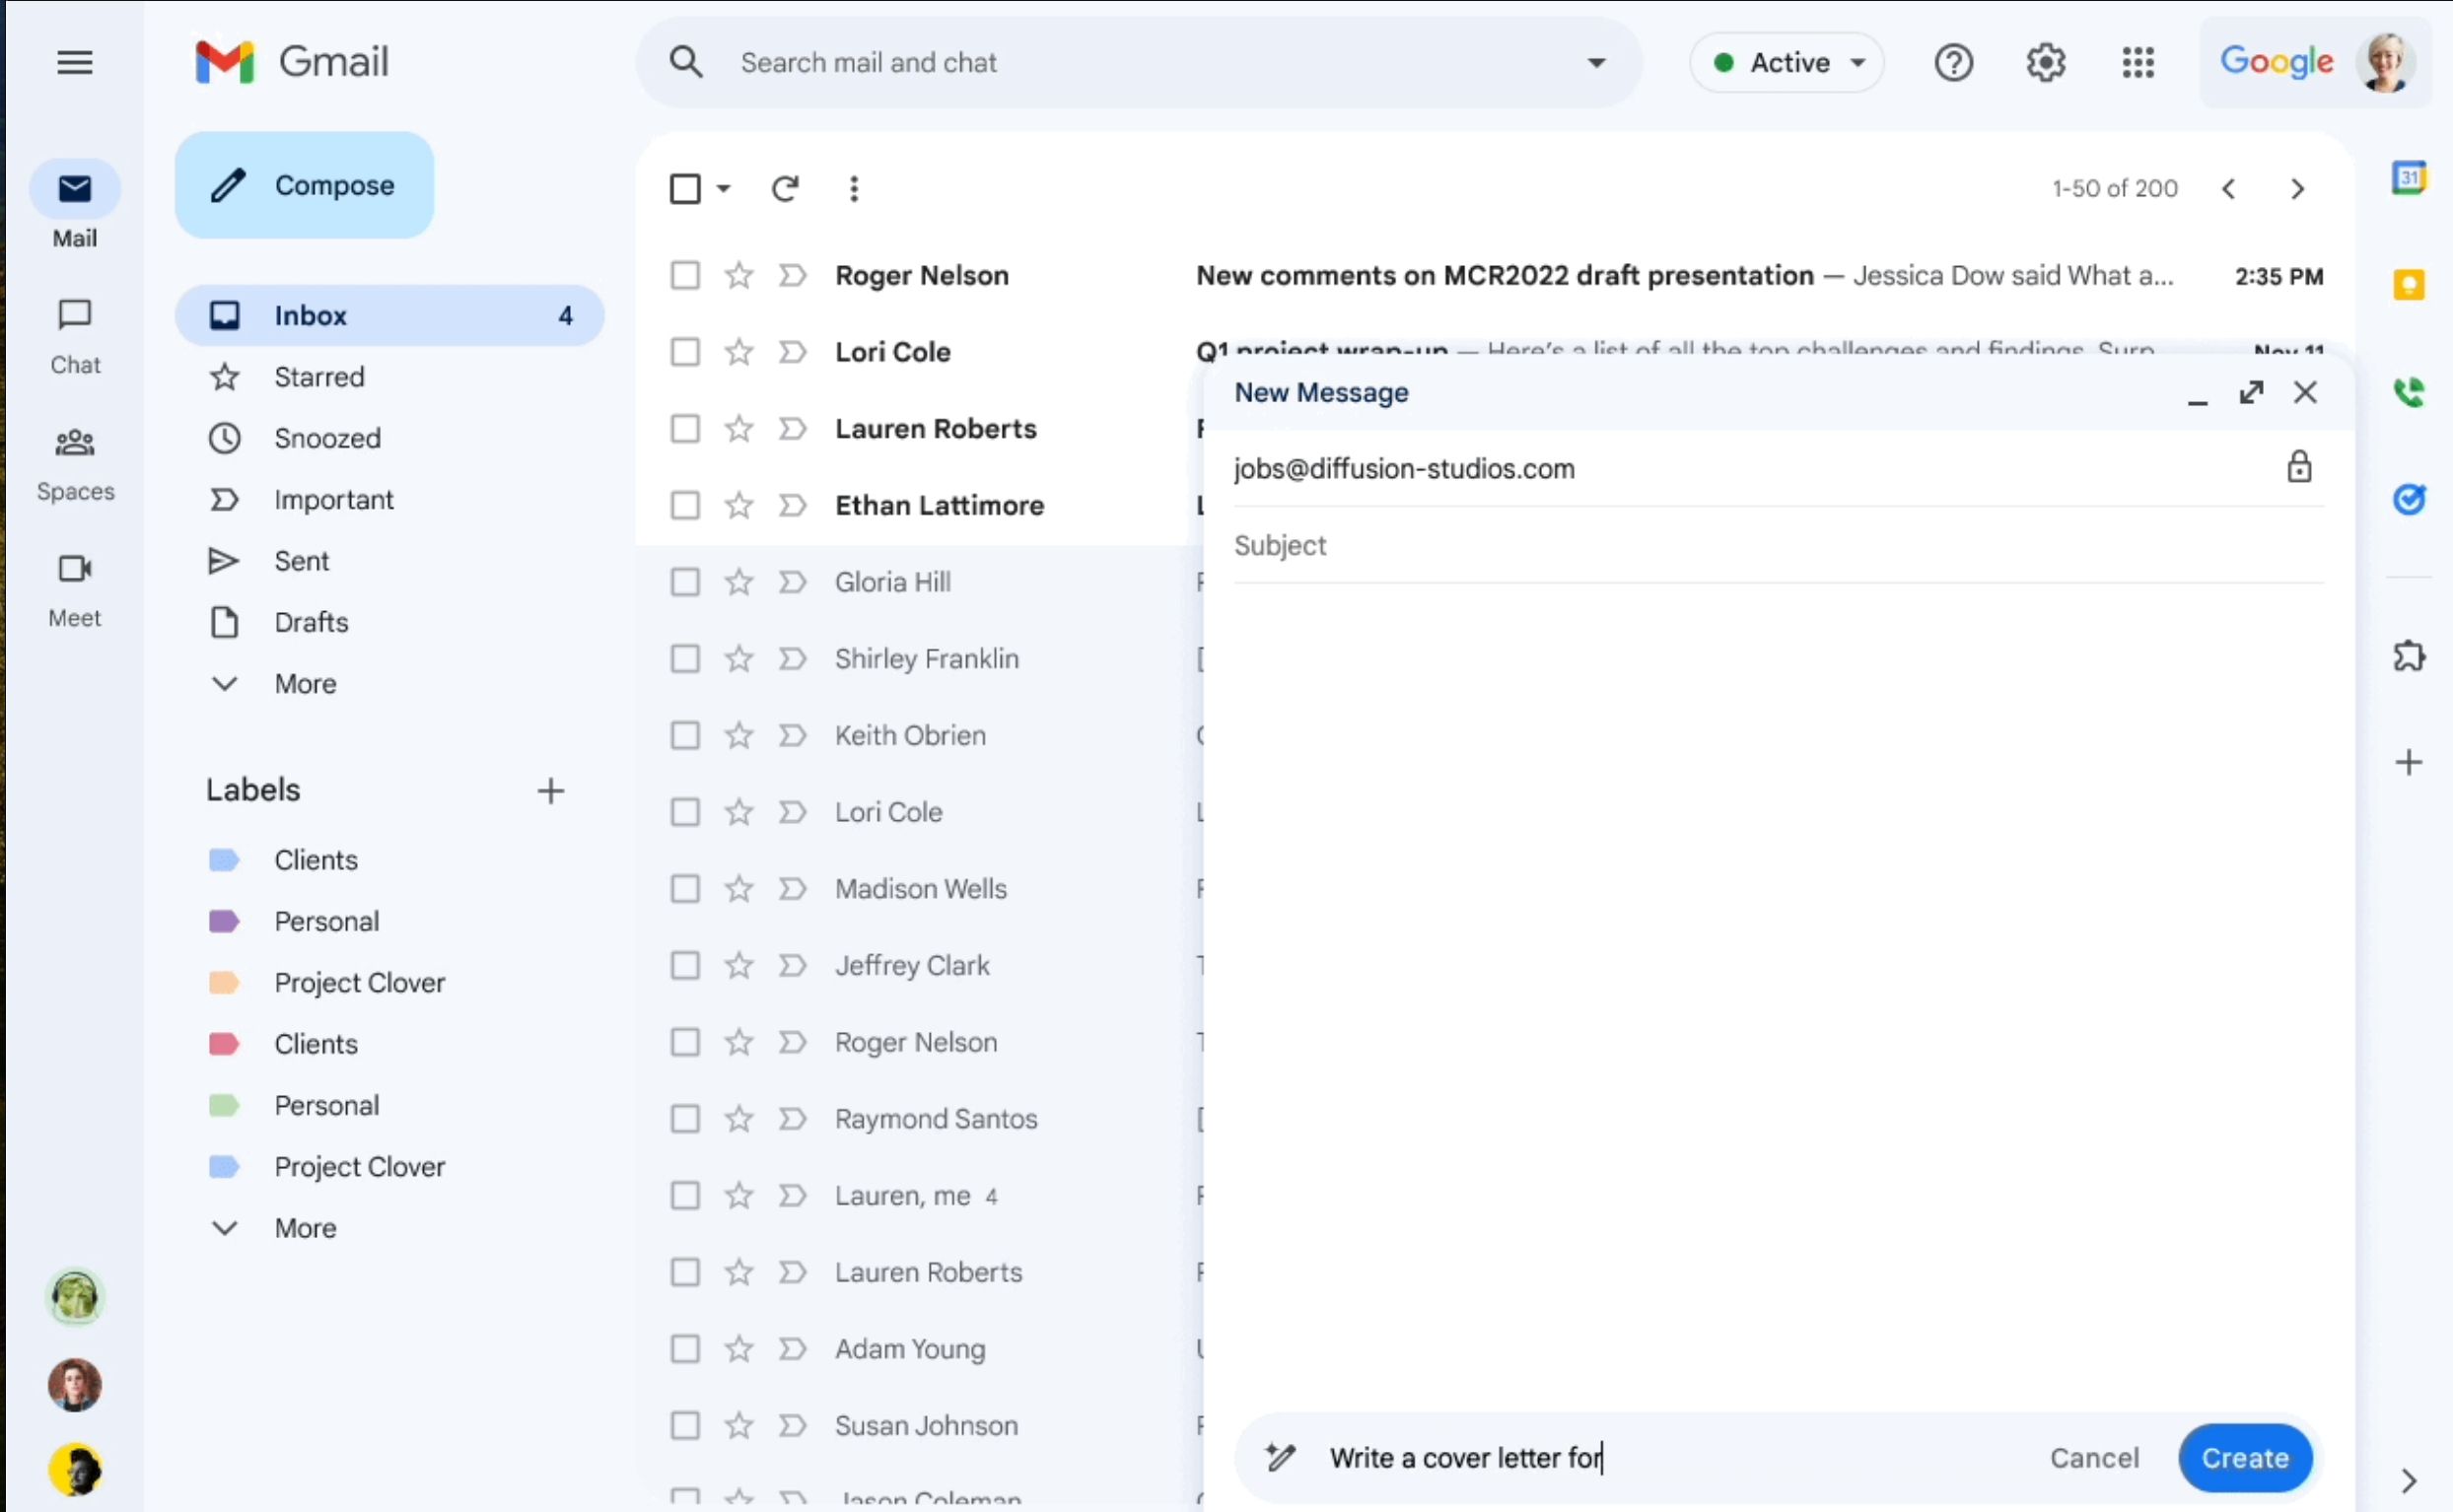Image resolution: width=2453 pixels, height=1512 pixels.
Task: Open Google Keep side panel icon
Action: [x=2408, y=285]
